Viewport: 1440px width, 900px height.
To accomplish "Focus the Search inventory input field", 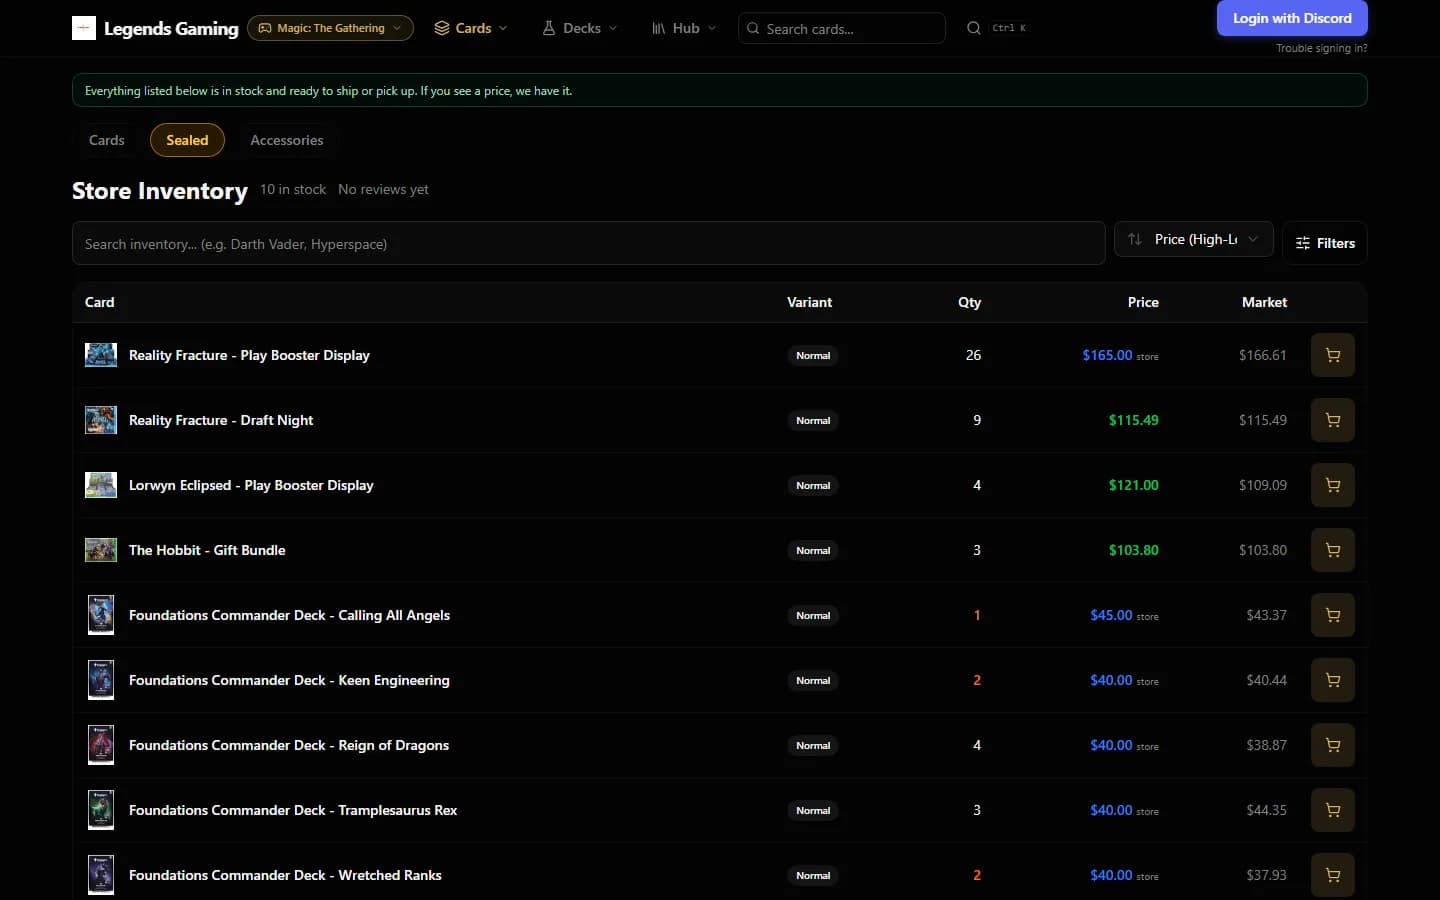I will (x=588, y=243).
